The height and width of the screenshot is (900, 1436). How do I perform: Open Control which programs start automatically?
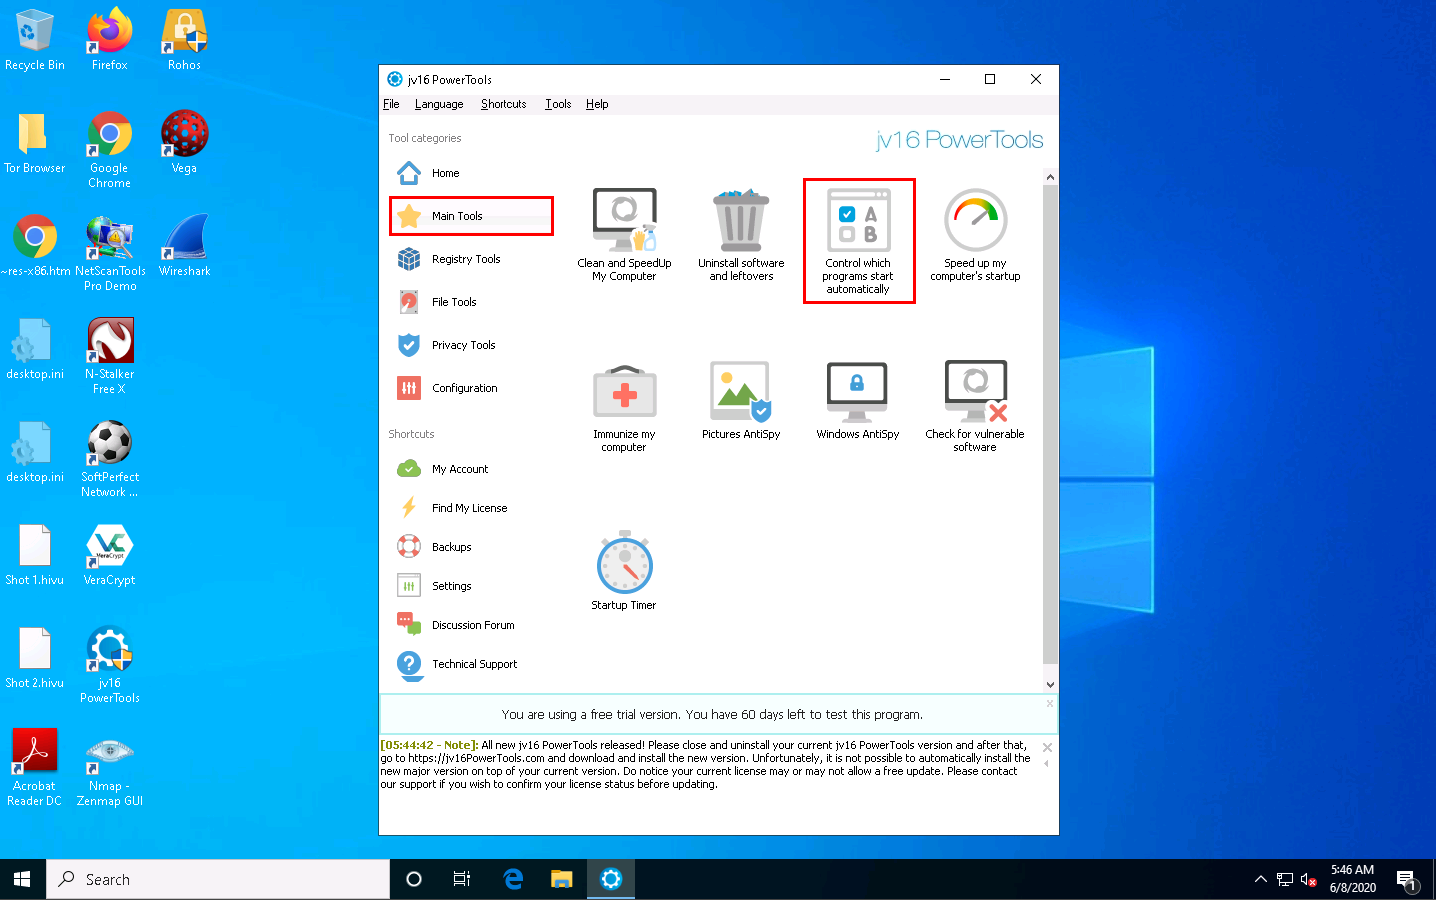(x=858, y=241)
